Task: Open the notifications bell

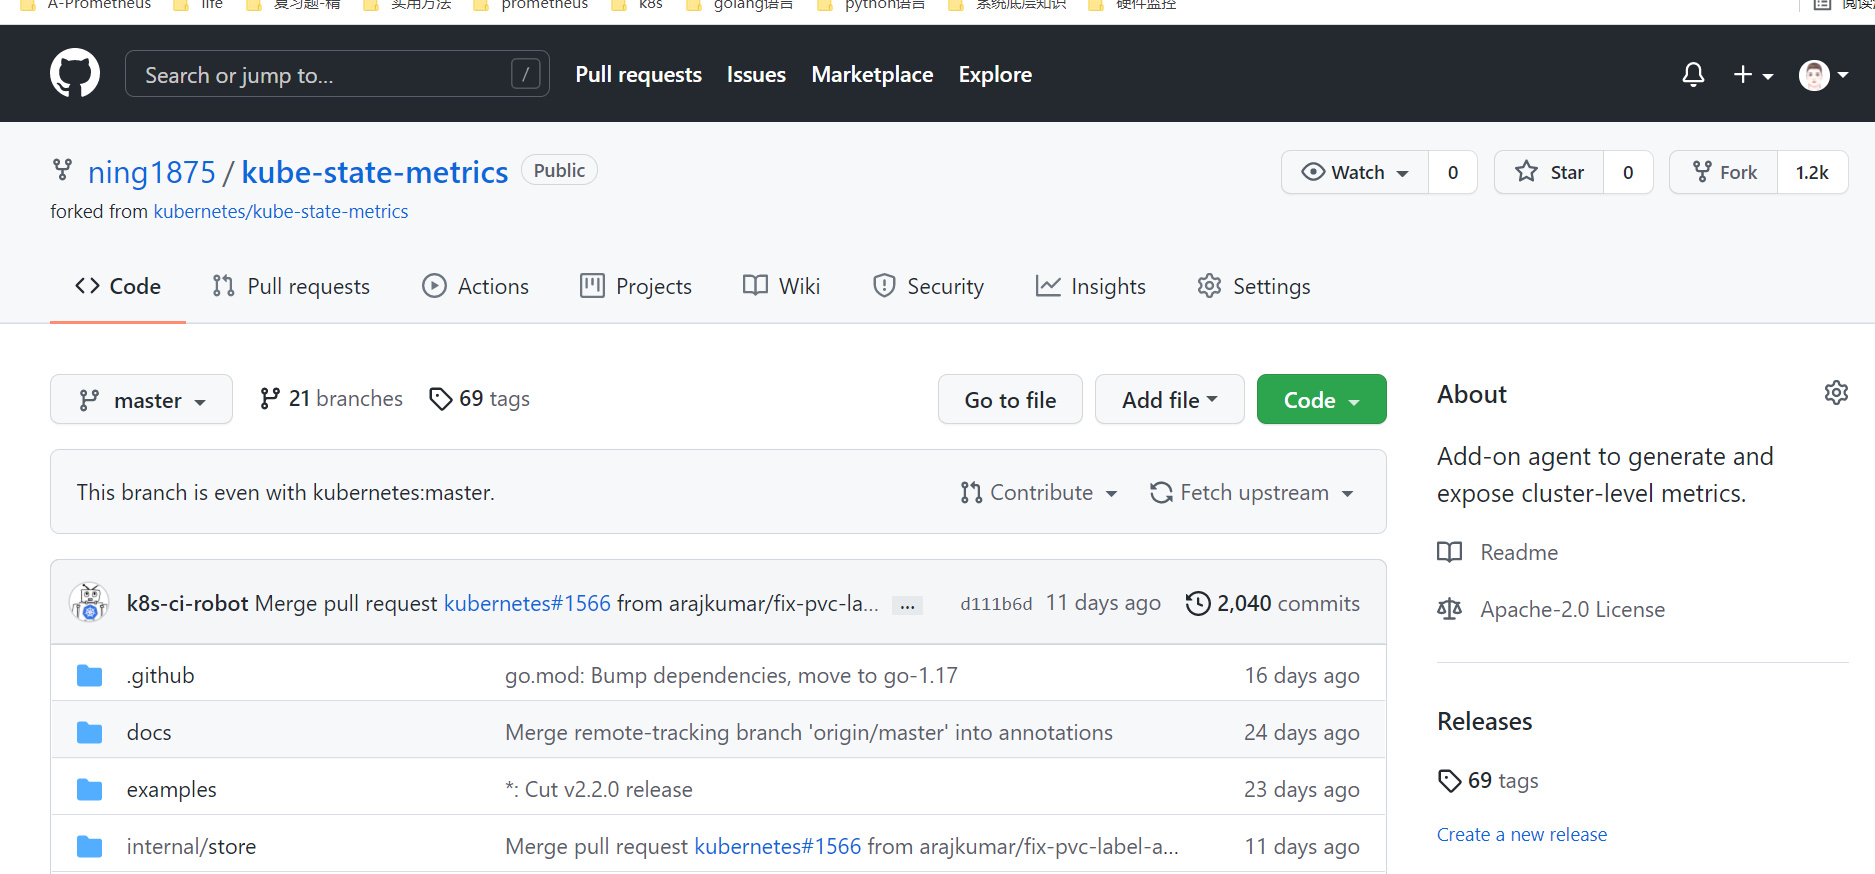Action: 1693,74
